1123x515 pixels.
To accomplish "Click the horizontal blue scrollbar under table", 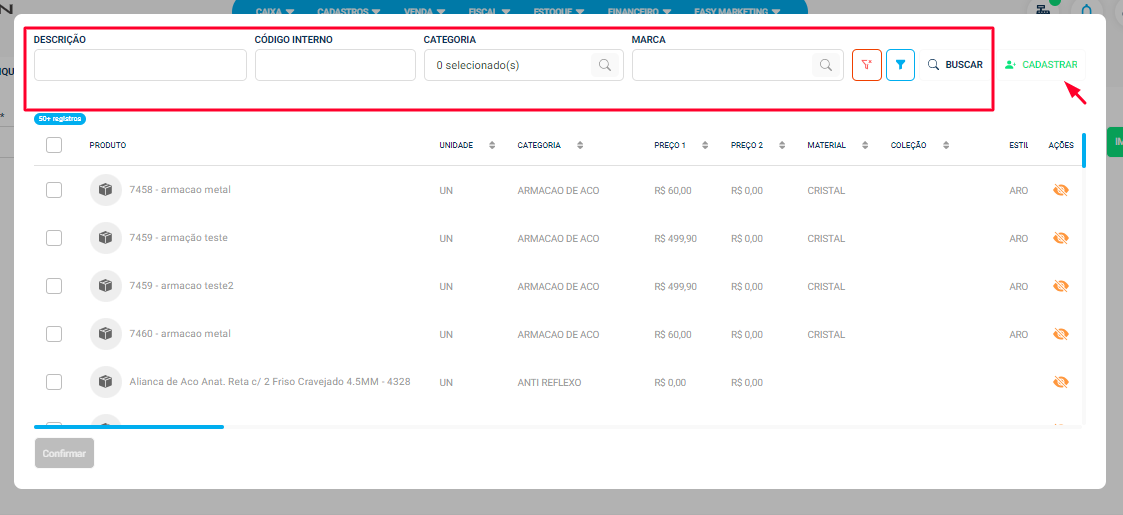I will coord(128,427).
